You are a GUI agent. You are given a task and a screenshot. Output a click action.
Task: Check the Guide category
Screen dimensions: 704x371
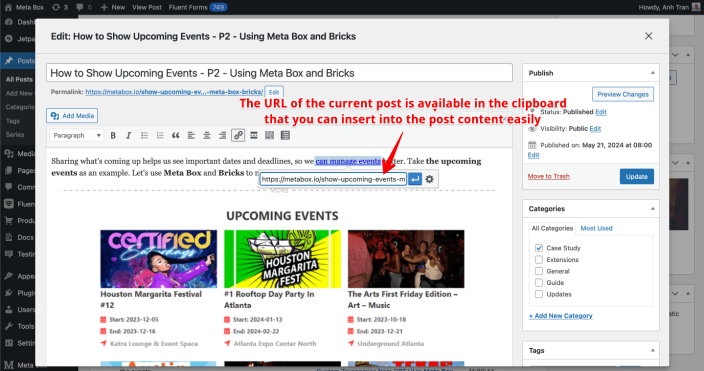pyautogui.click(x=539, y=283)
